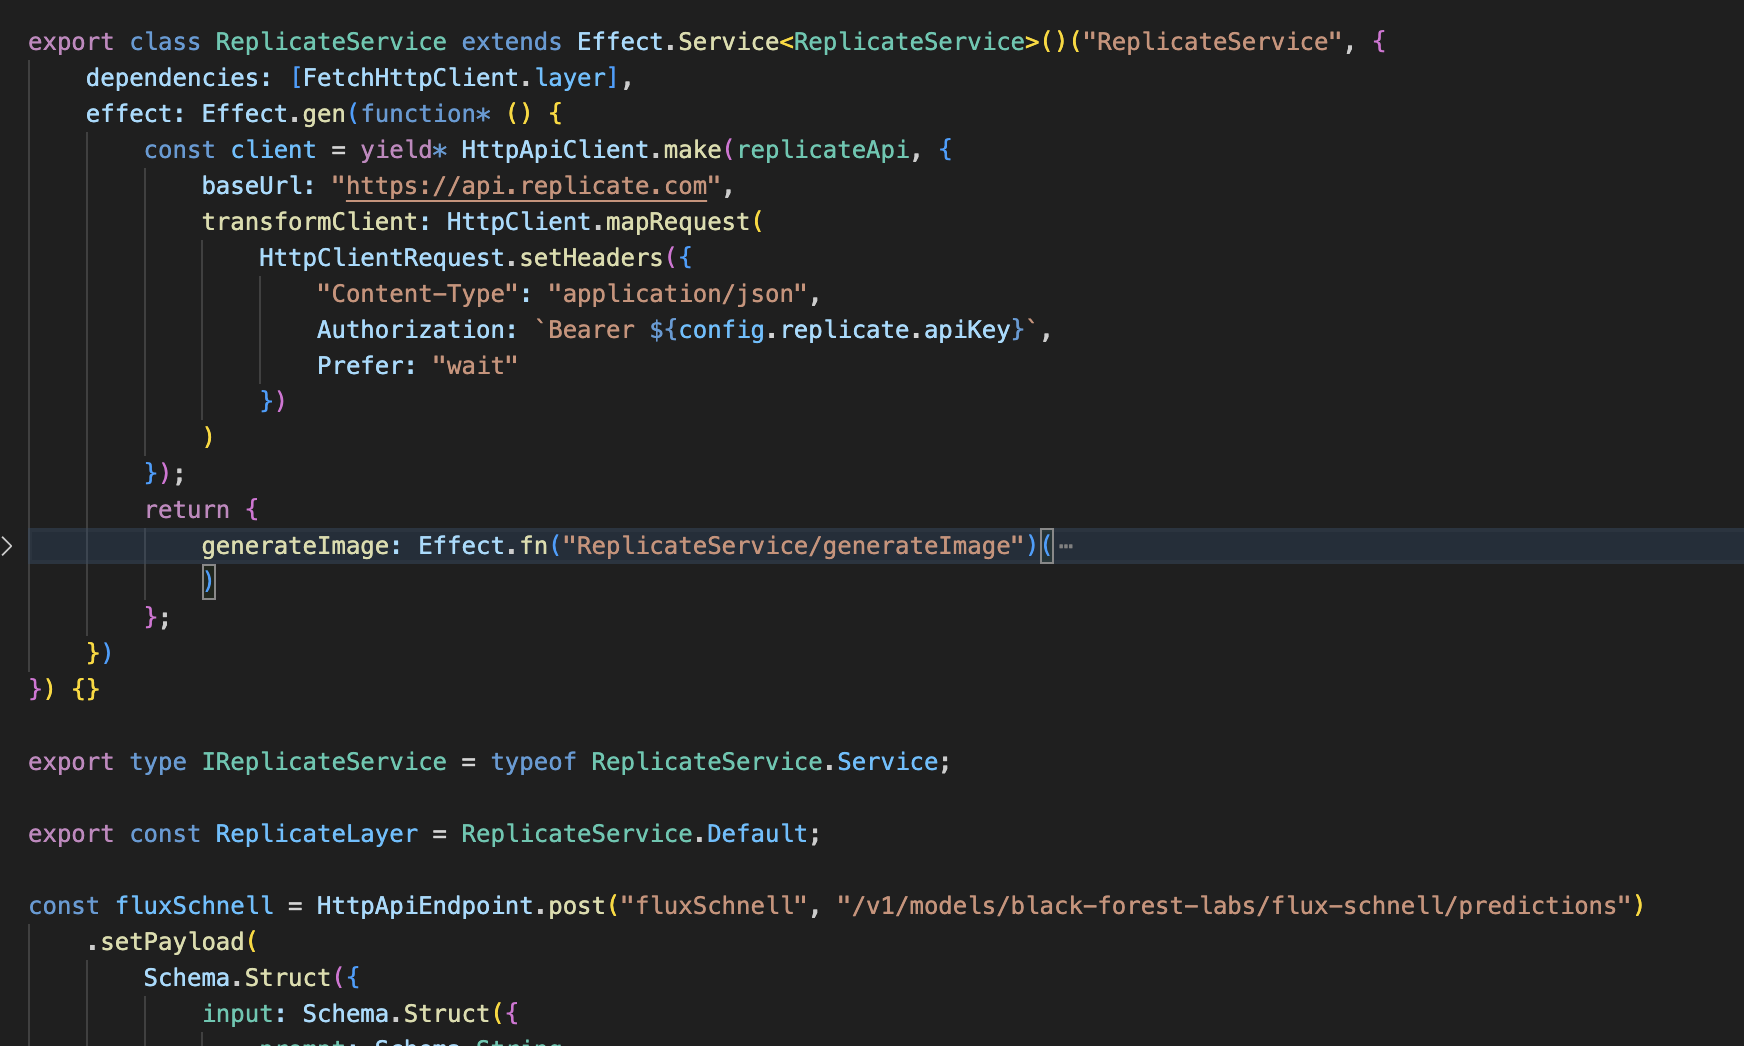This screenshot has width=1744, height=1046.
Task: Place cursor on "FetchHttpClient" in dependencies
Action: coord(411,78)
